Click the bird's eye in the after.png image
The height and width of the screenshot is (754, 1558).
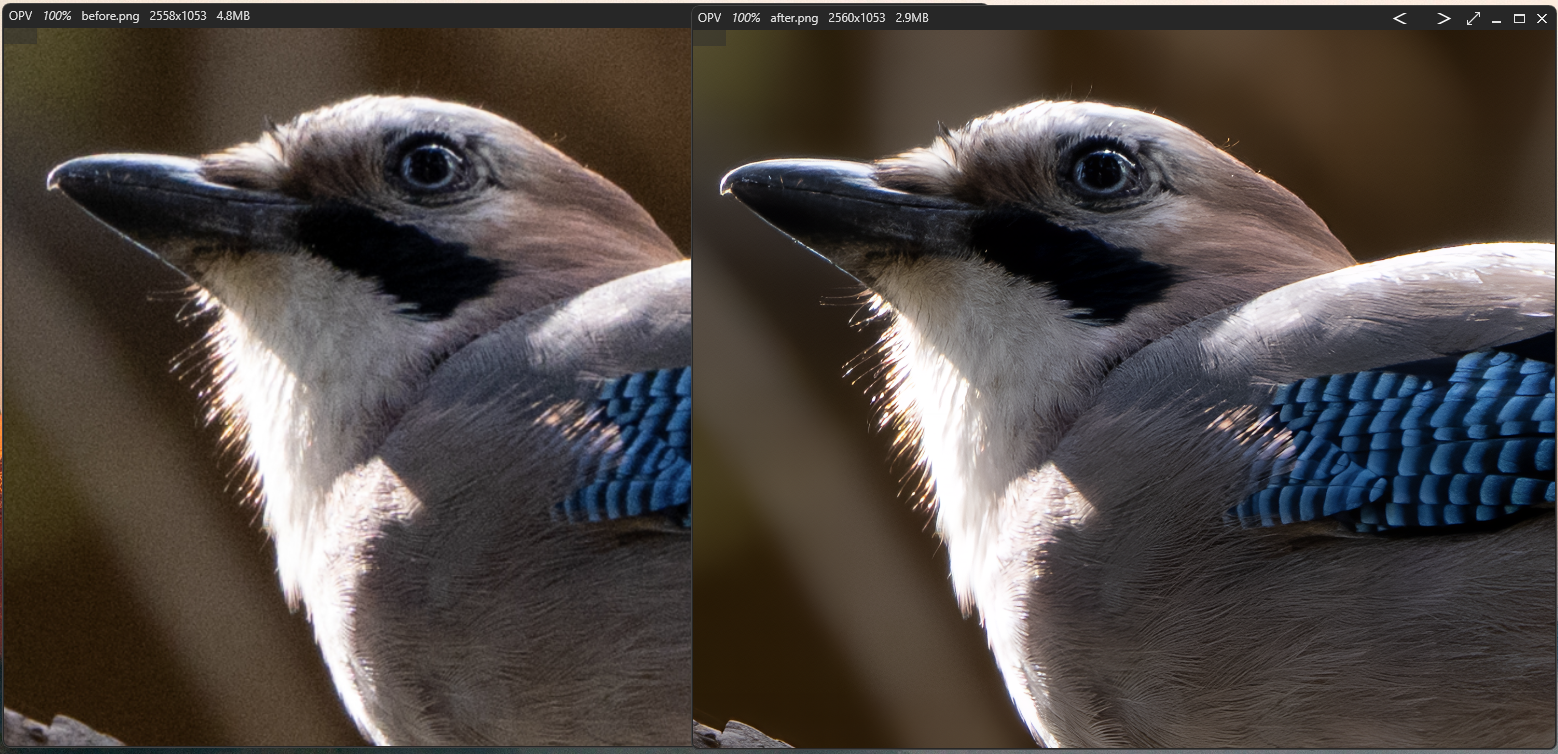click(x=1103, y=171)
